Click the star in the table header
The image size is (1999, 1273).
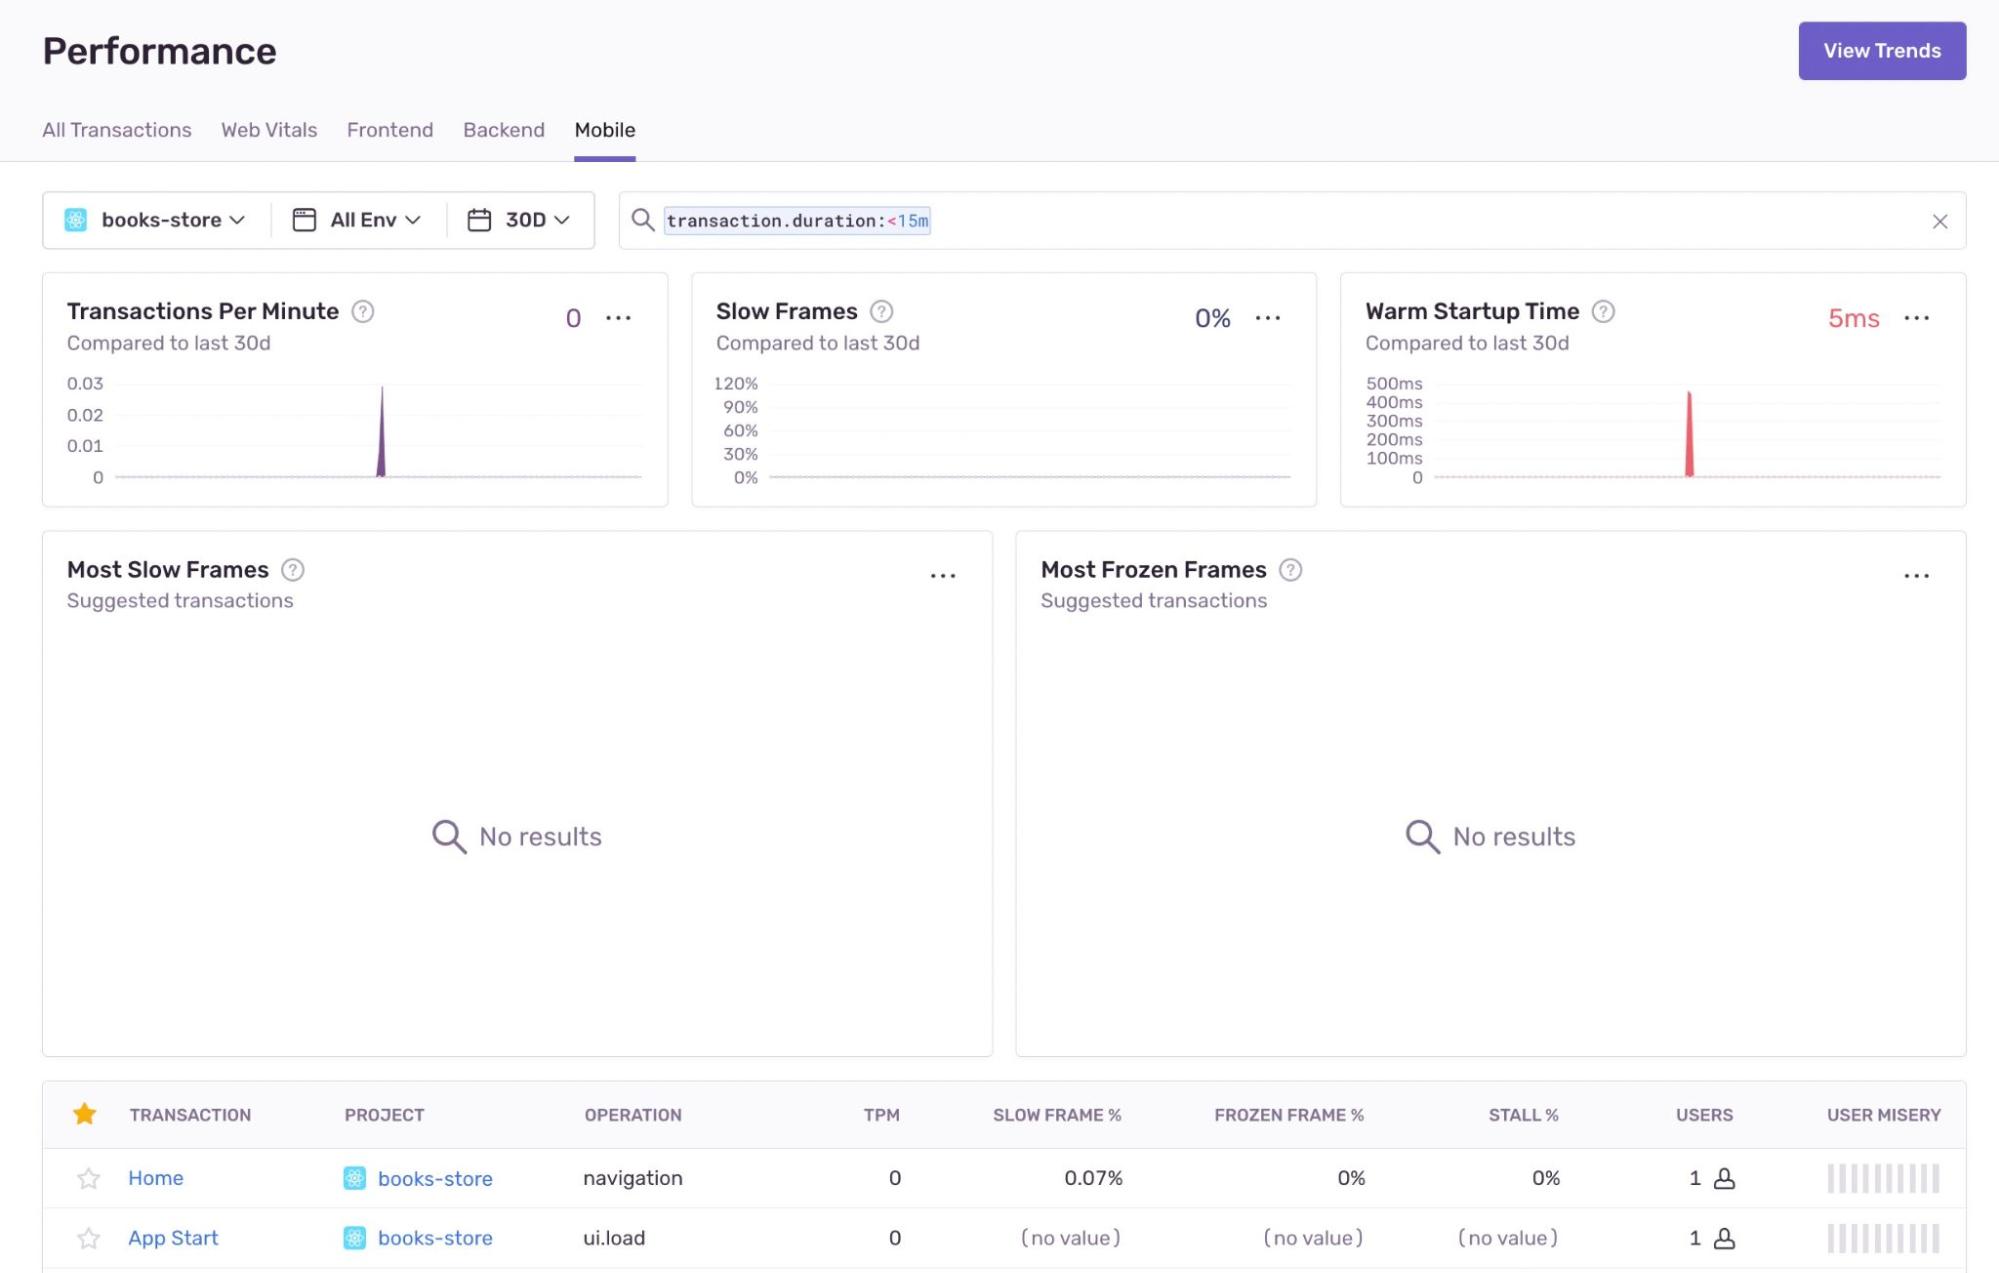(x=85, y=1113)
